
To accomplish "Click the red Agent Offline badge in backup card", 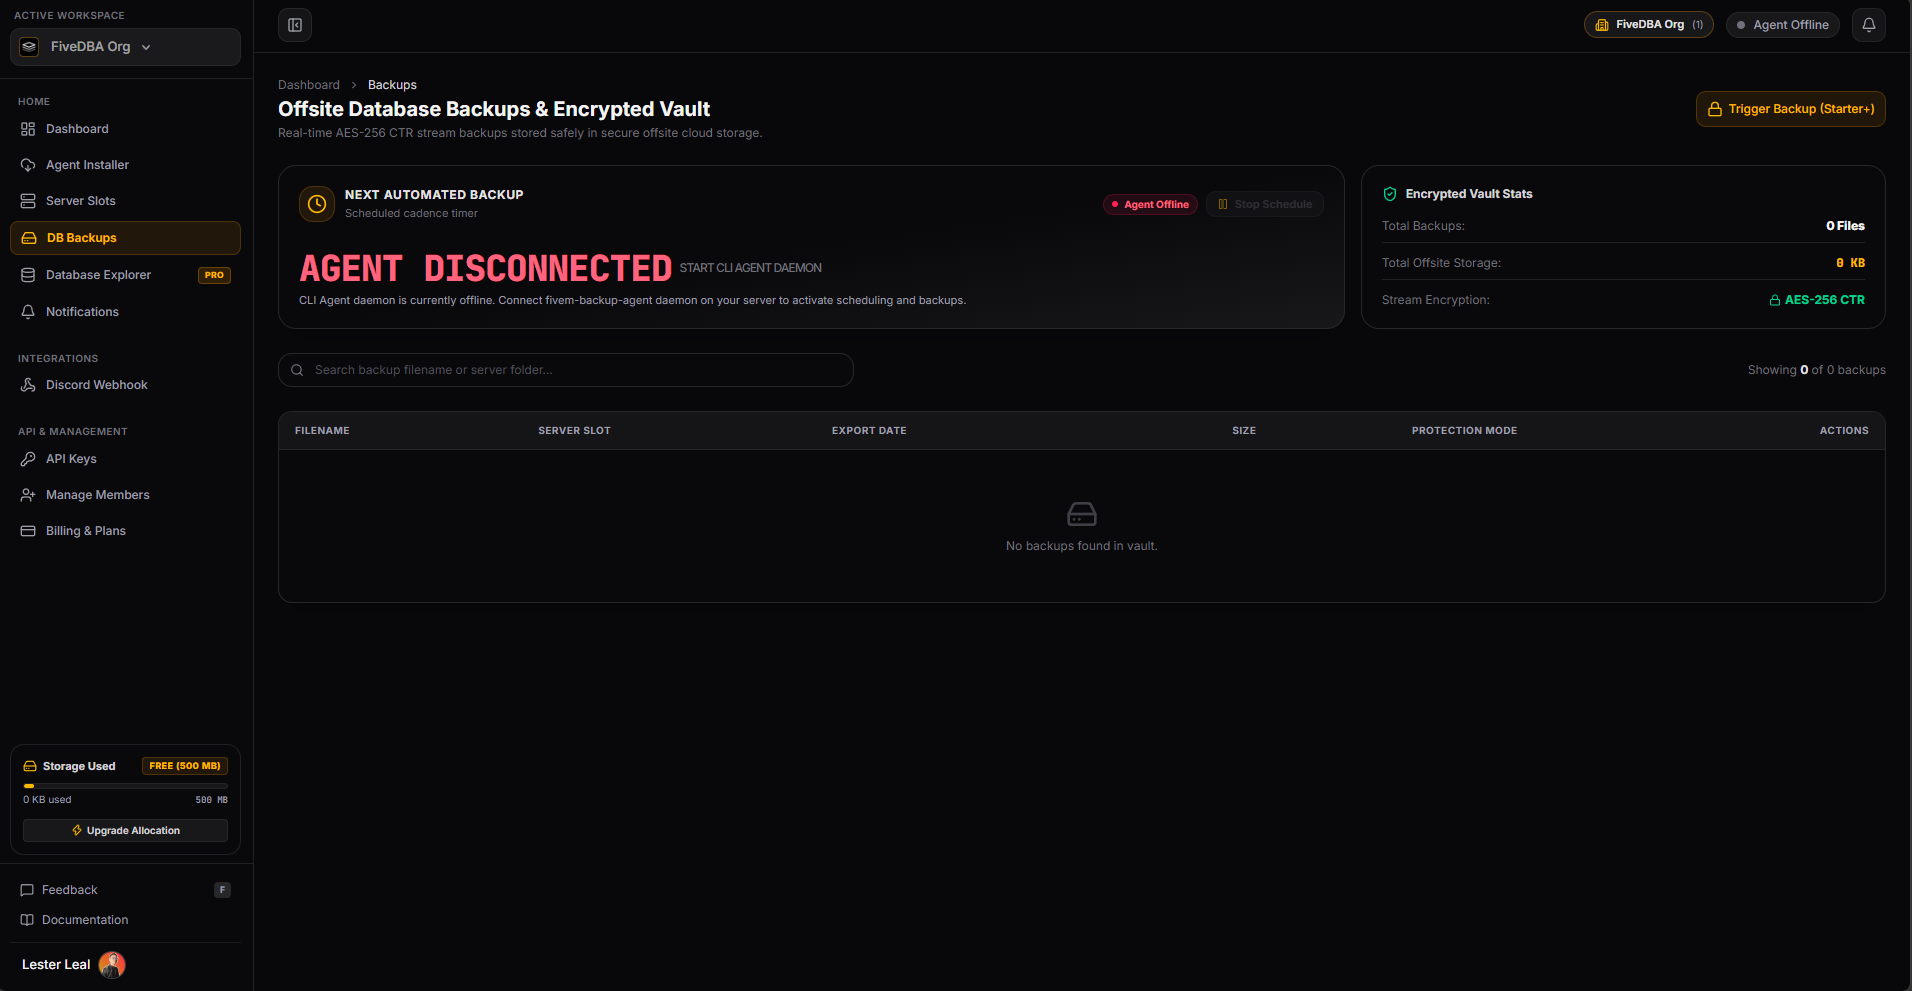I will point(1150,204).
